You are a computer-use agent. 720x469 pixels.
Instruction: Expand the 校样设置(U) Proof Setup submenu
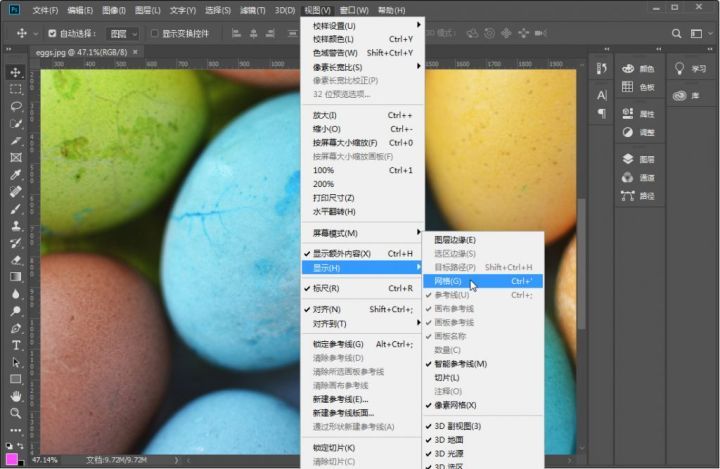coord(363,26)
